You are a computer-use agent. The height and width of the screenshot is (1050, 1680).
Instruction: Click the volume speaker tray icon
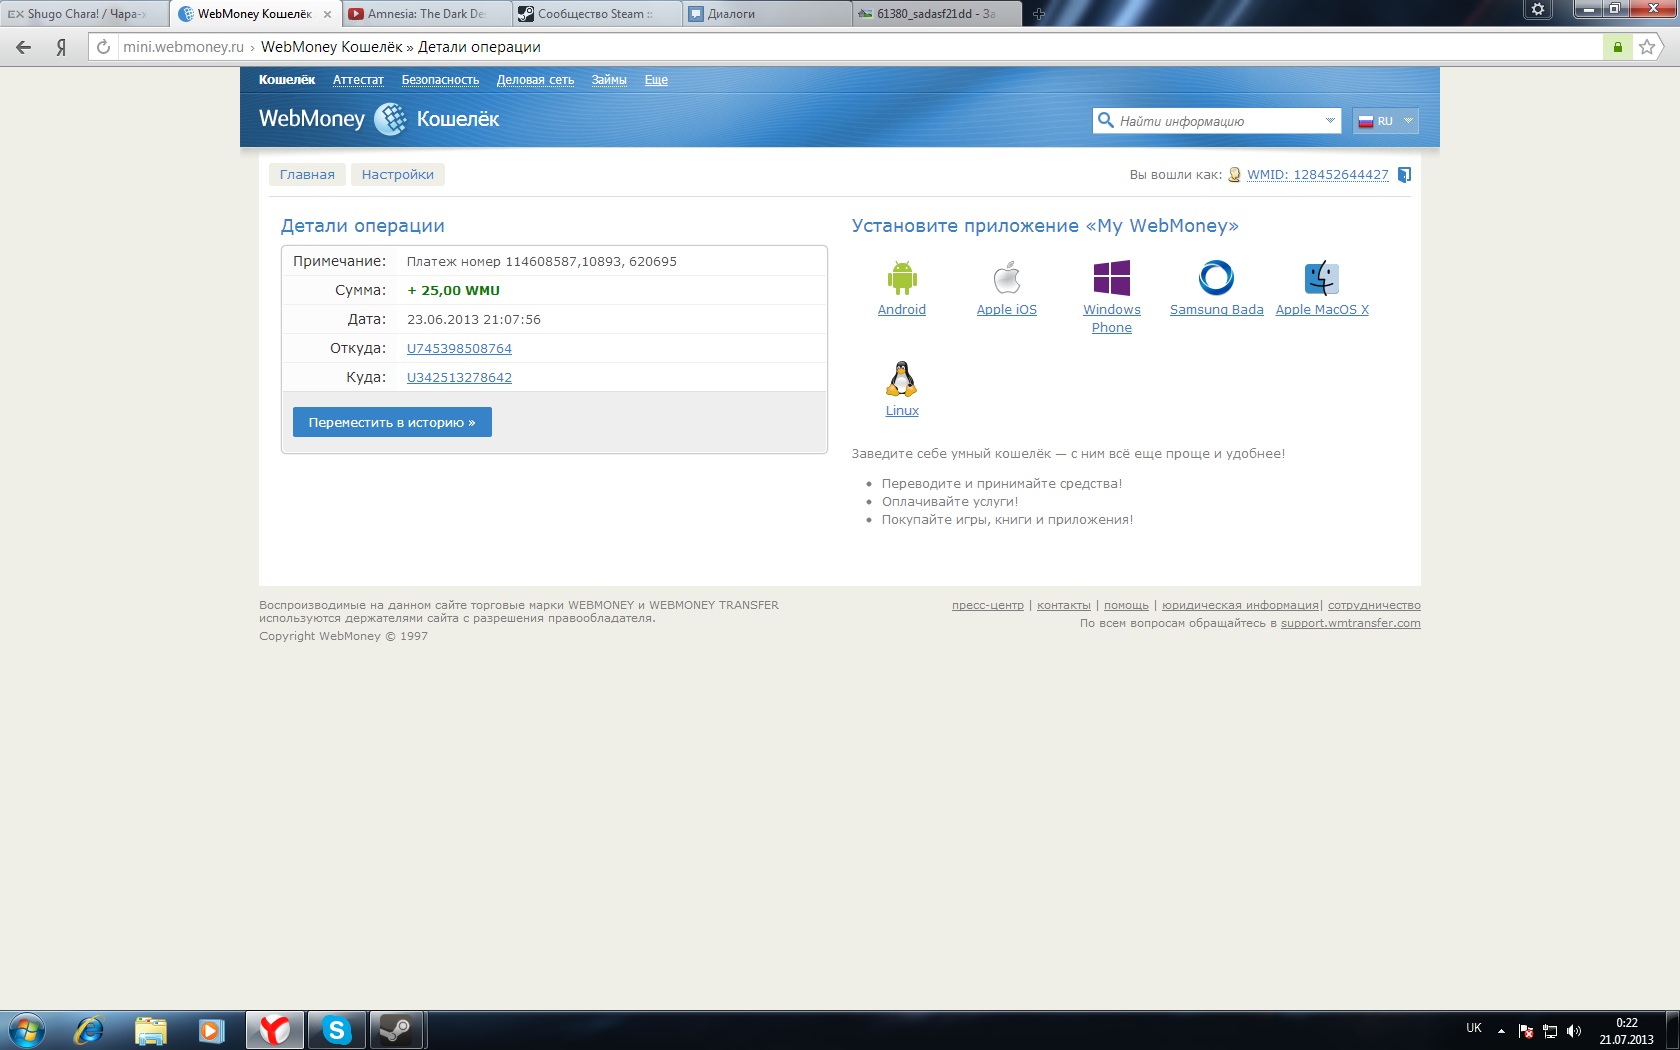pyautogui.click(x=1574, y=1031)
